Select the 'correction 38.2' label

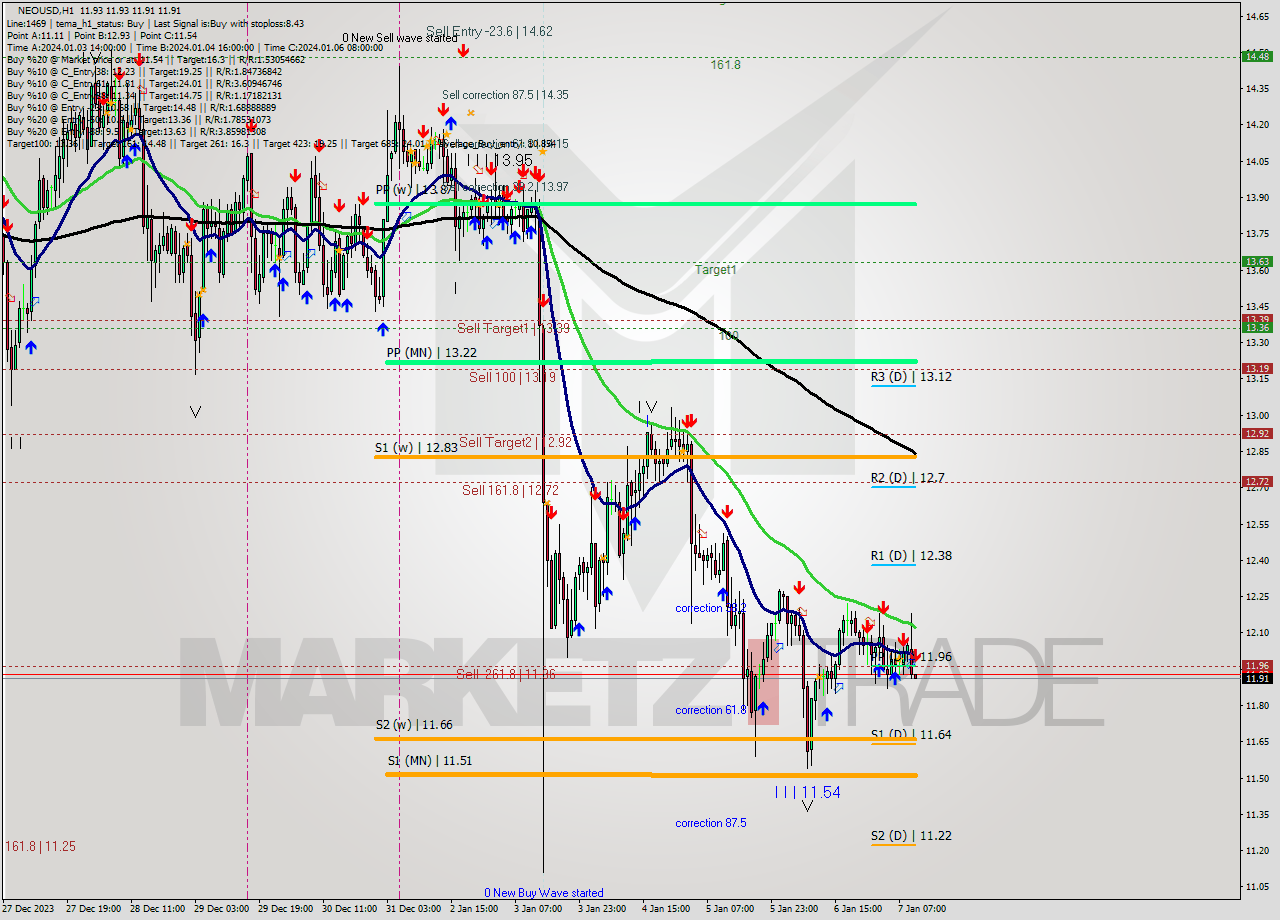[x=710, y=608]
